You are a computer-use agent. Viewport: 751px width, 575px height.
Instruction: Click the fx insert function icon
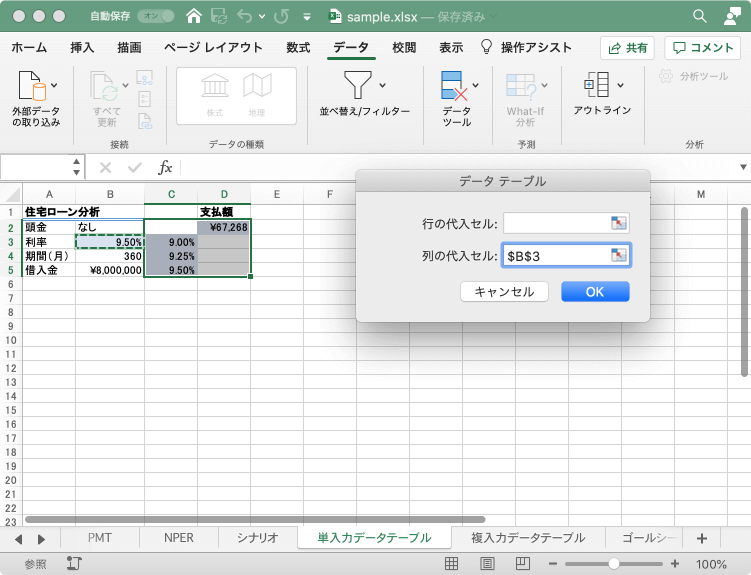pos(165,168)
